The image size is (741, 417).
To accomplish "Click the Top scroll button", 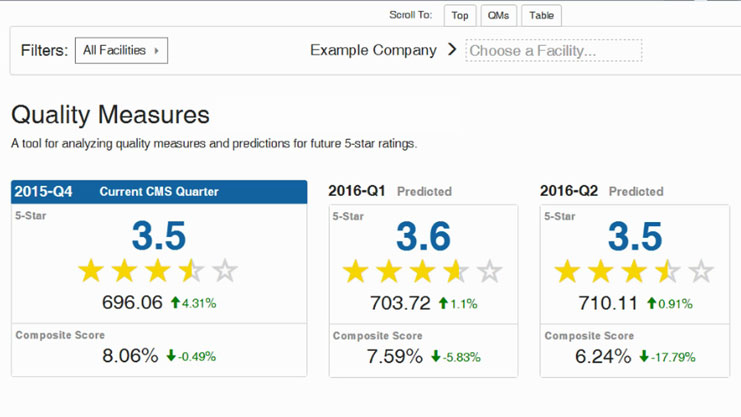I will 459,15.
